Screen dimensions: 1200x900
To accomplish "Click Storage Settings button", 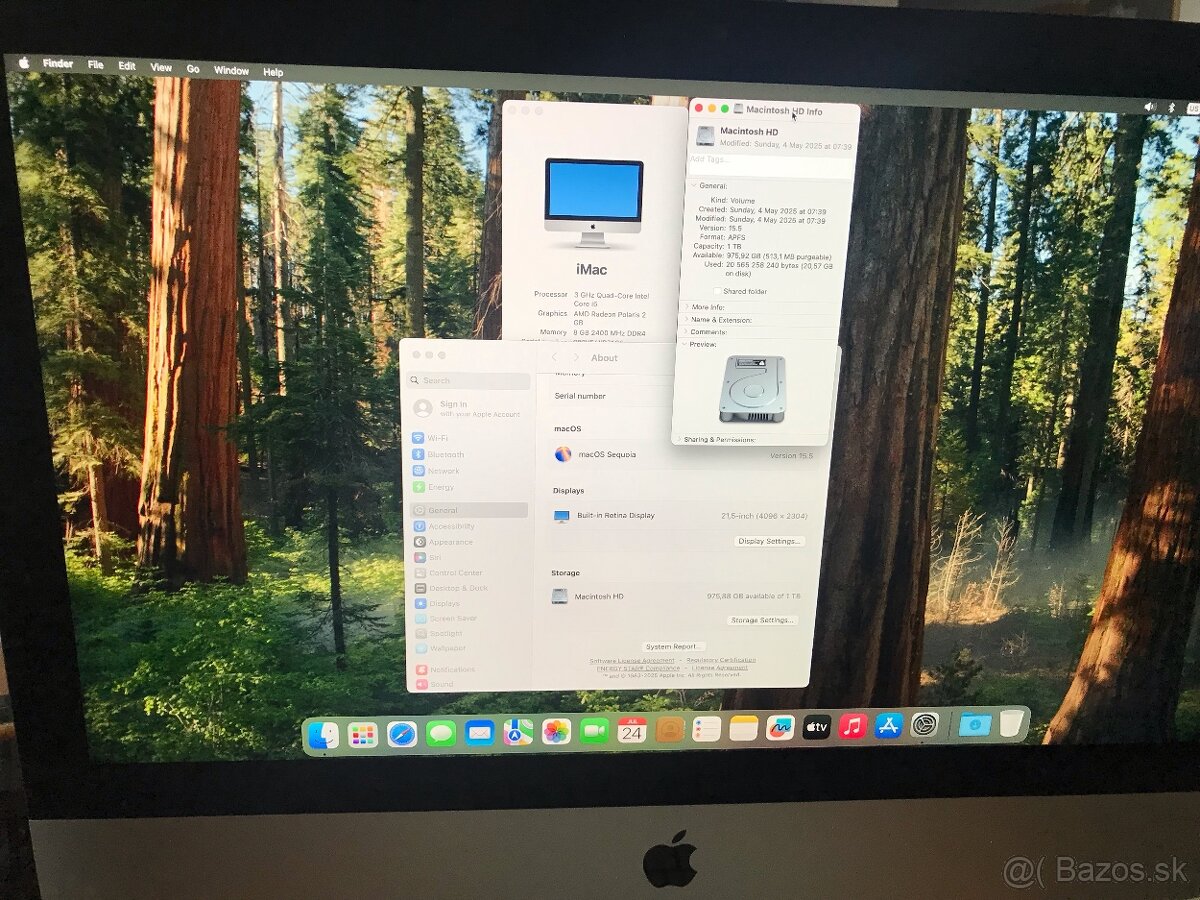I will pyautogui.click(x=762, y=620).
